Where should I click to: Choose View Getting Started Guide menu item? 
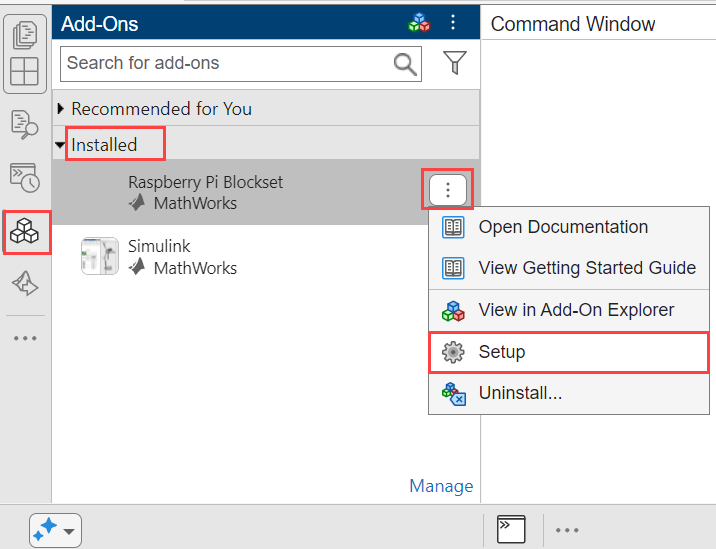click(x=569, y=268)
